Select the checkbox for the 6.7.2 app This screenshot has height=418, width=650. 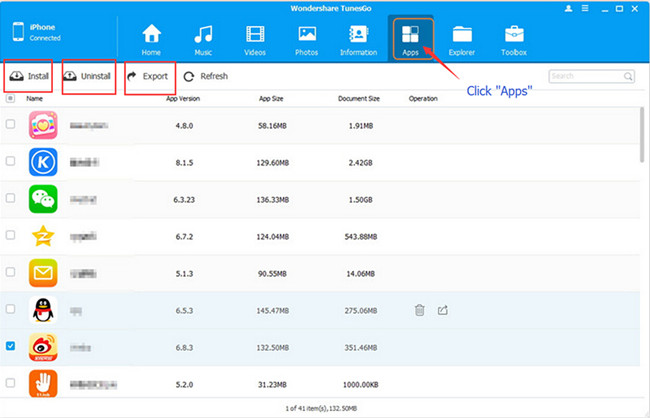[x=10, y=235]
